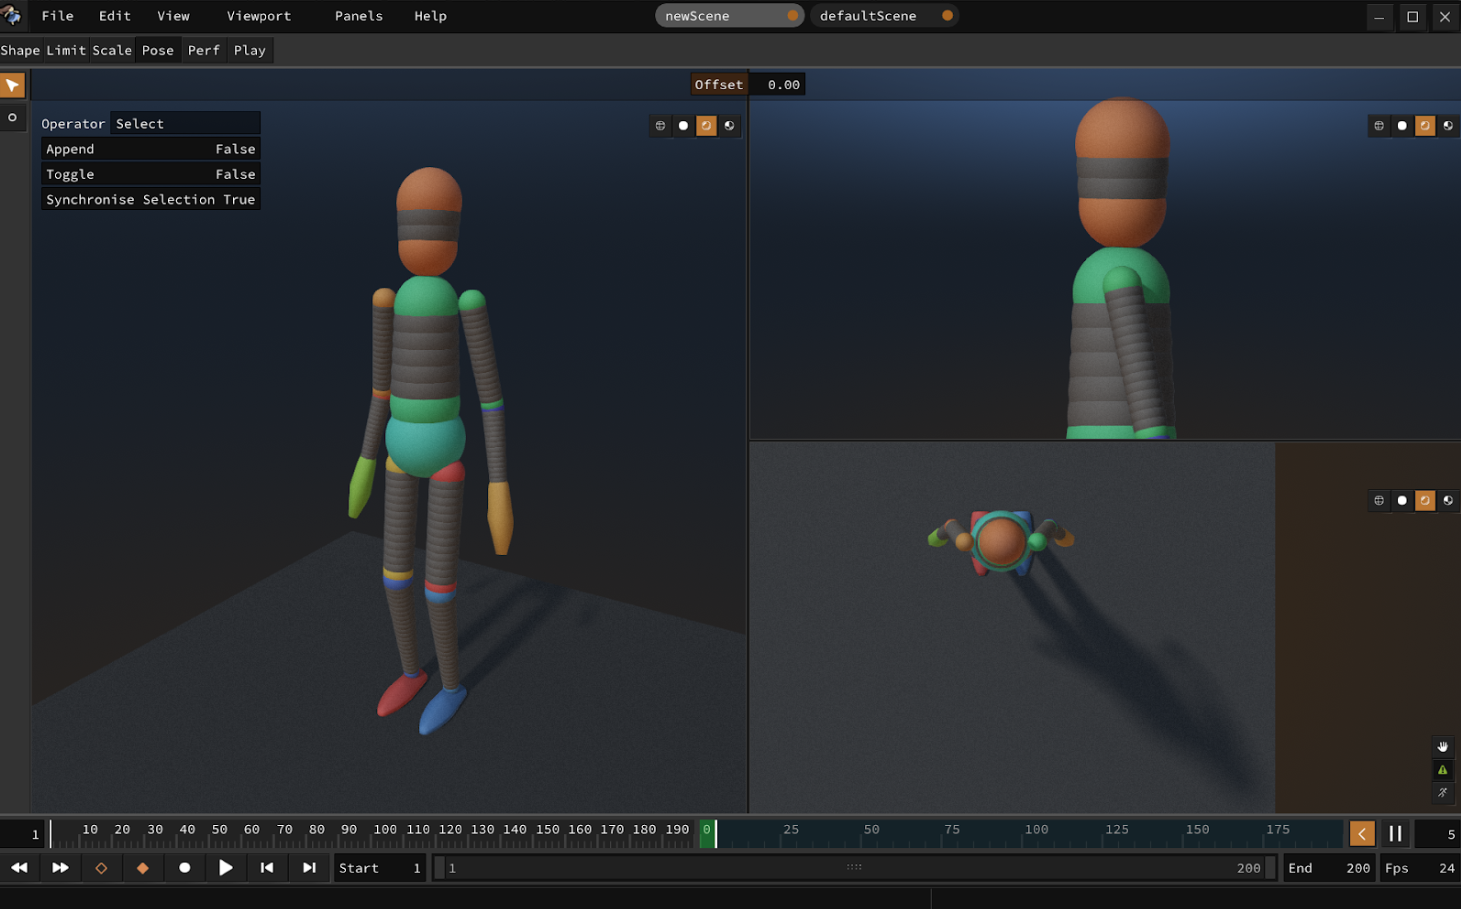Open the Pose tab
The image size is (1461, 909).
158,50
